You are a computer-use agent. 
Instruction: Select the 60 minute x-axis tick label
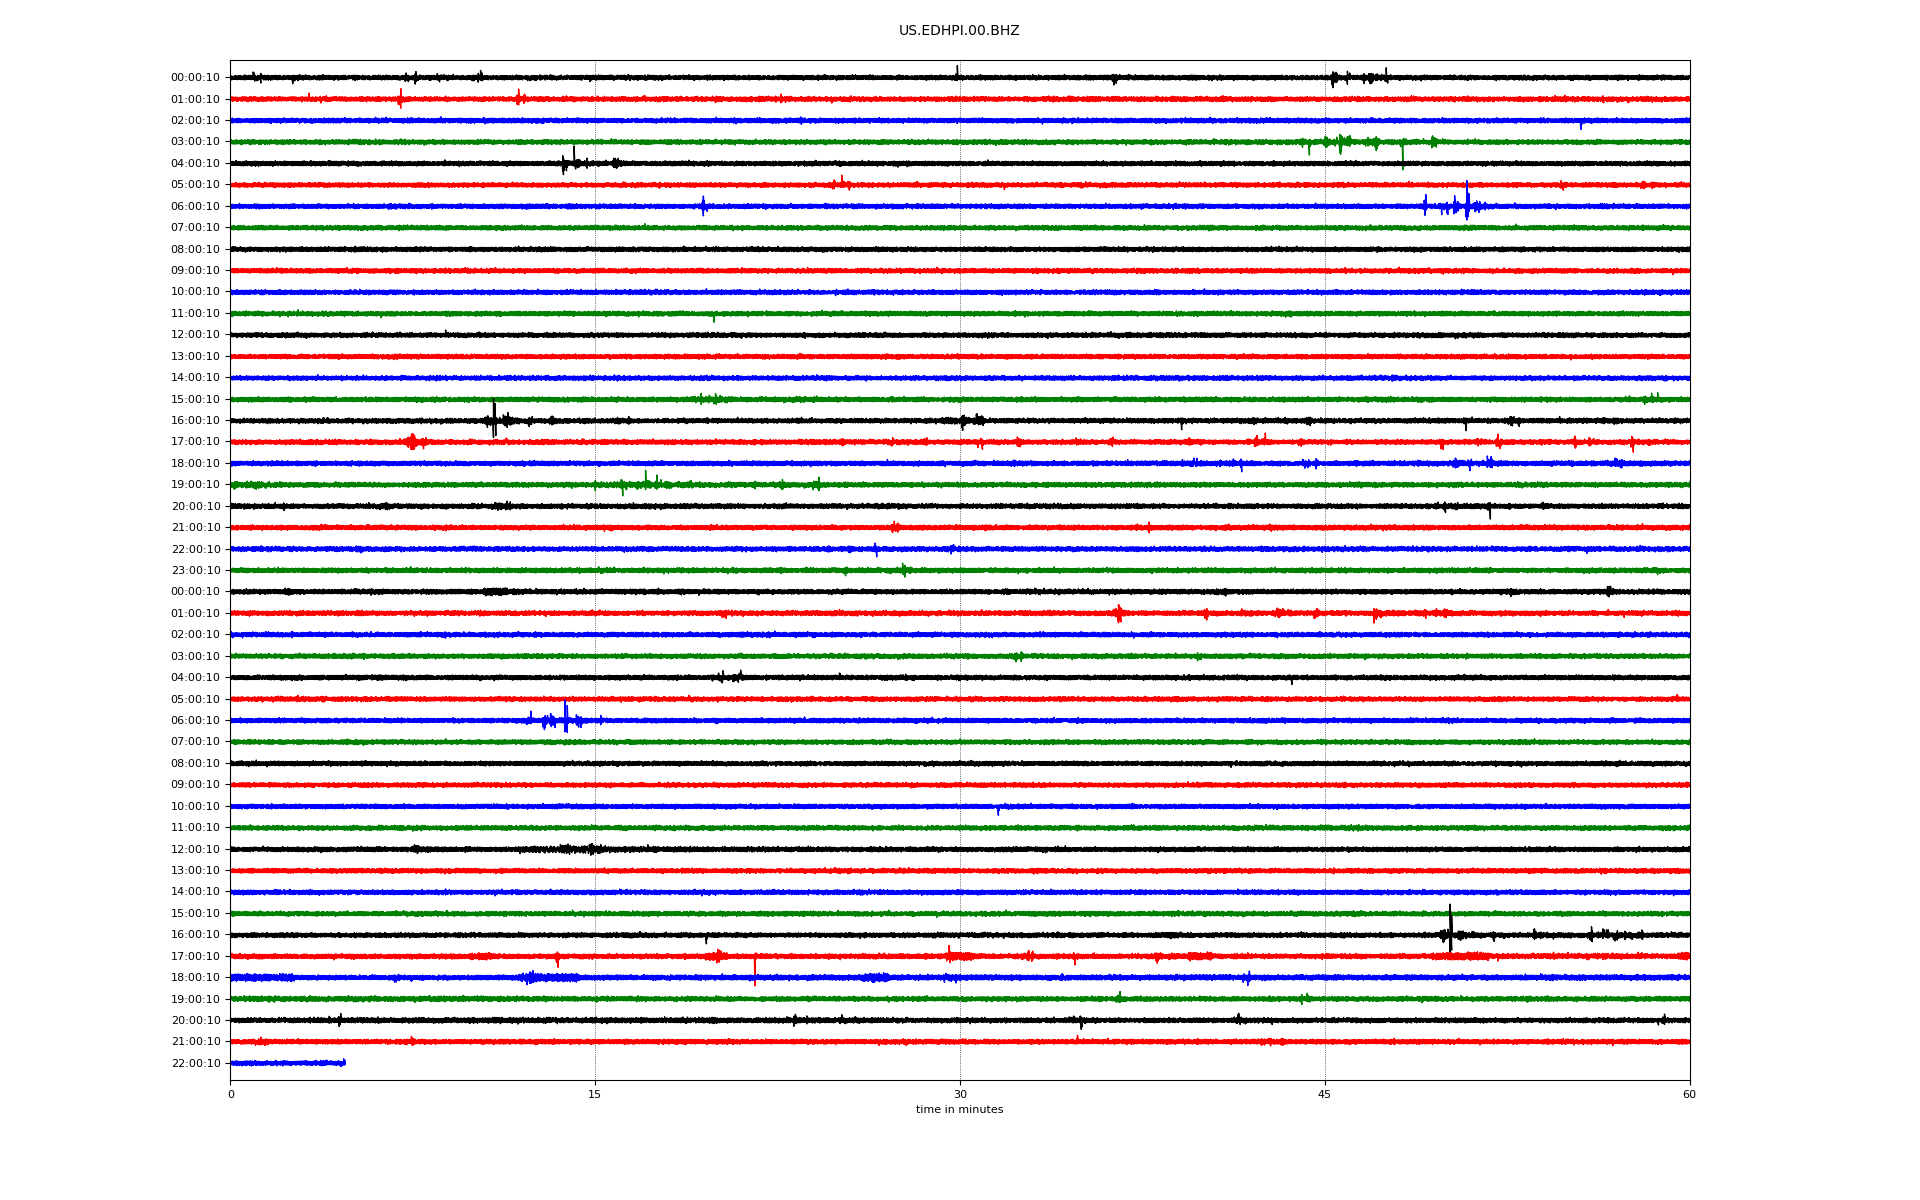(1689, 1094)
